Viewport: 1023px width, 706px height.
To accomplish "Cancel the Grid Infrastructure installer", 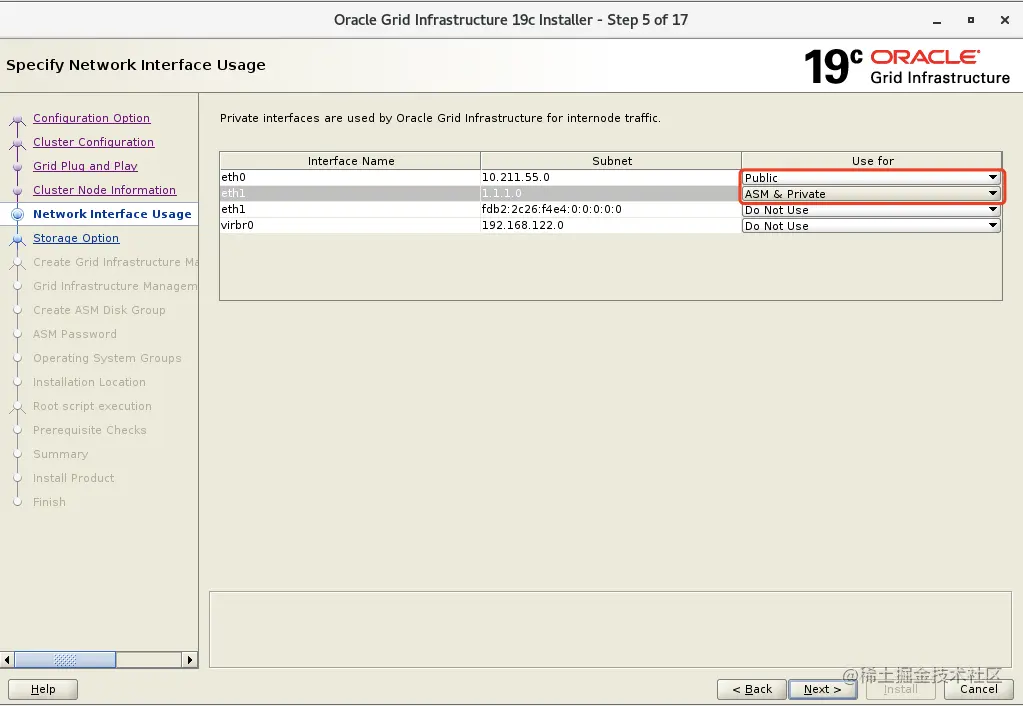I will tap(979, 689).
